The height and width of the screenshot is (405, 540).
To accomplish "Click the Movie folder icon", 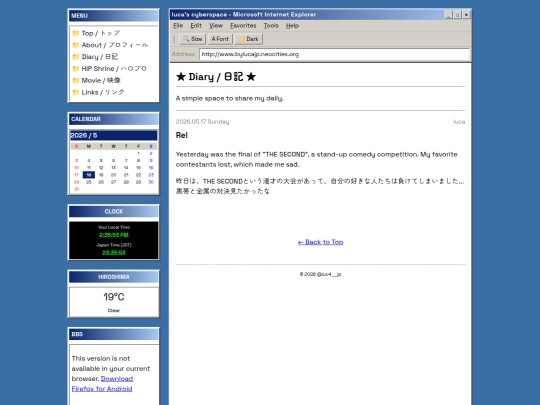I will [76, 81].
